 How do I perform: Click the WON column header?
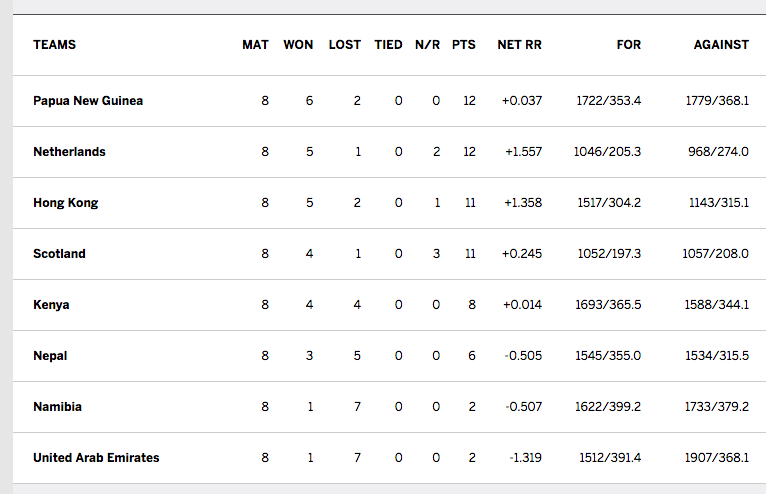[298, 45]
